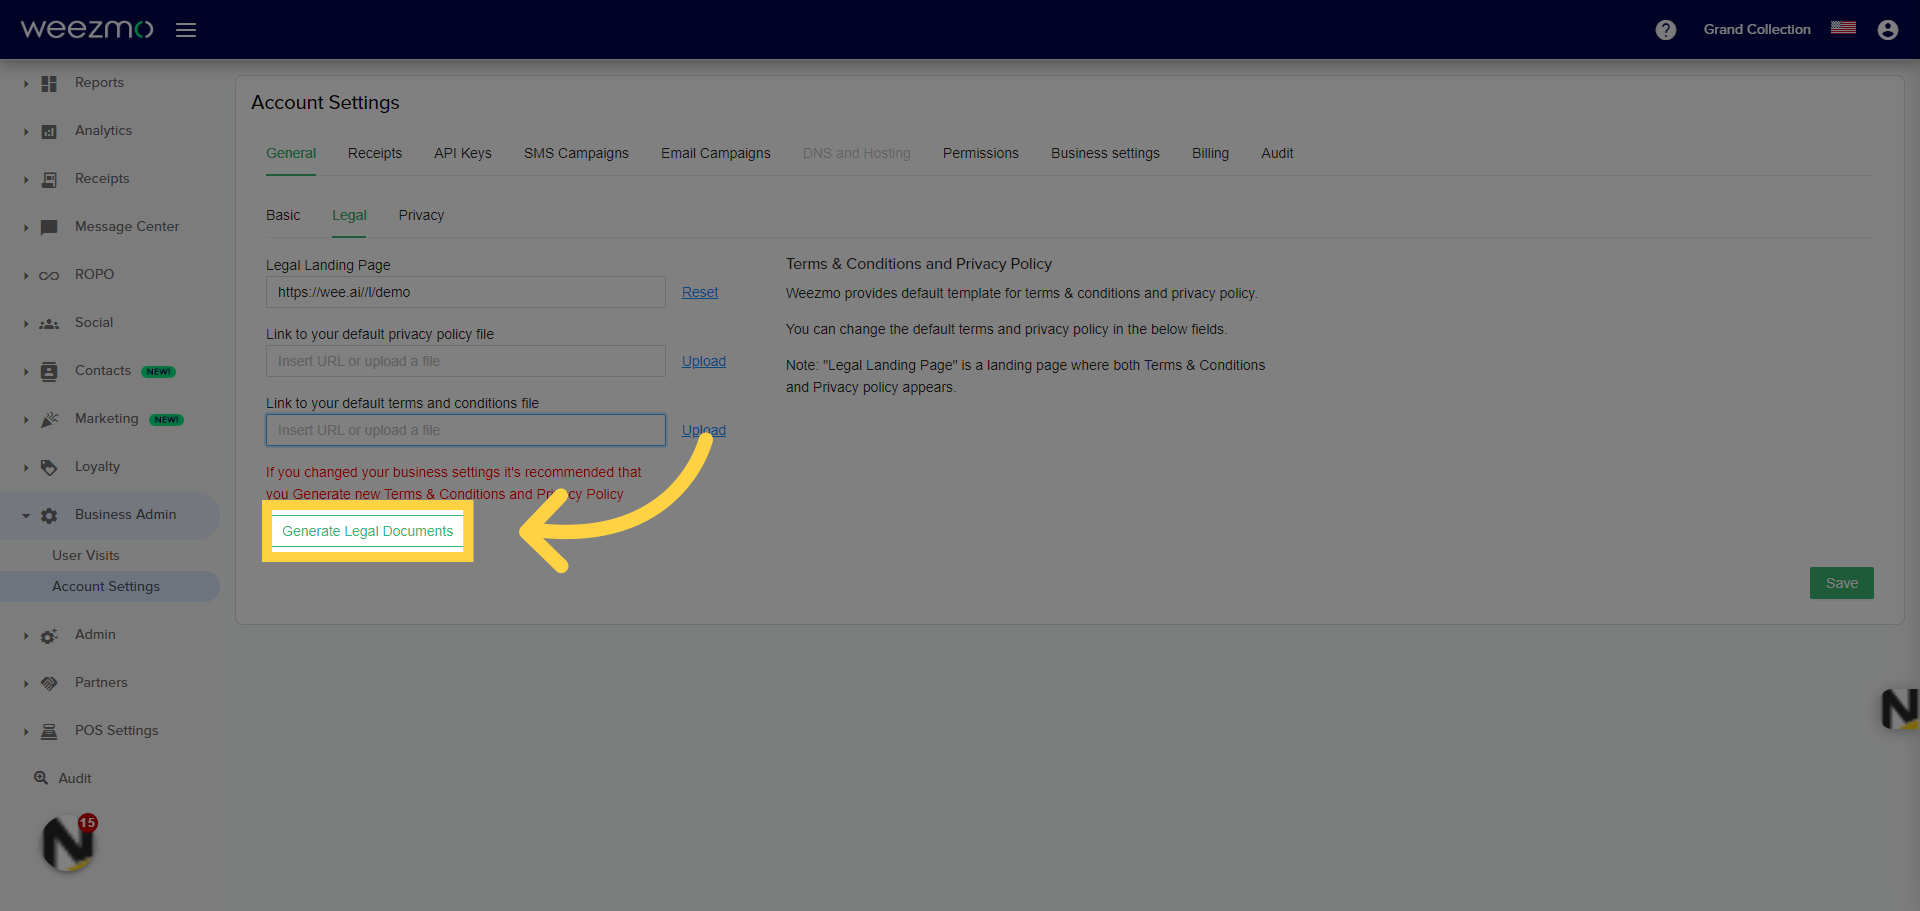Expand the Reports menu arrow

coord(26,84)
